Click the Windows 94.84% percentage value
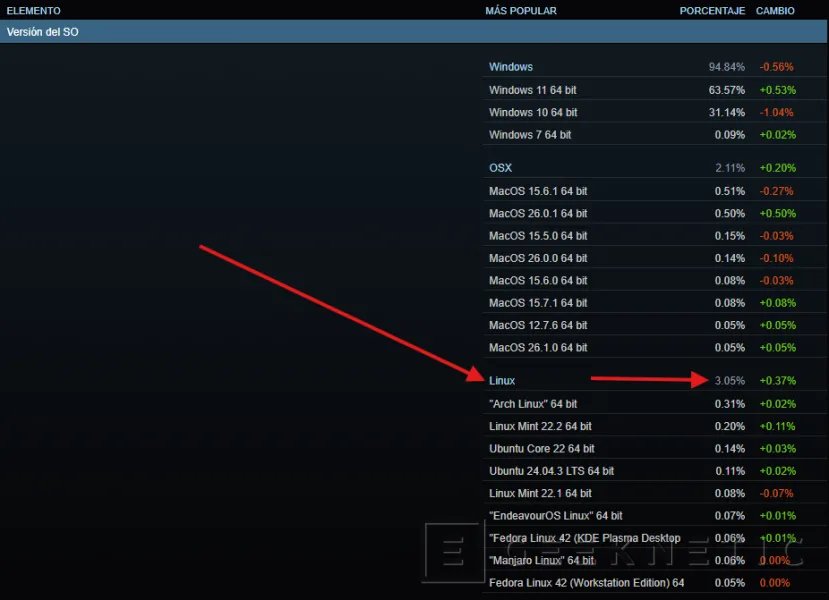 [726, 67]
